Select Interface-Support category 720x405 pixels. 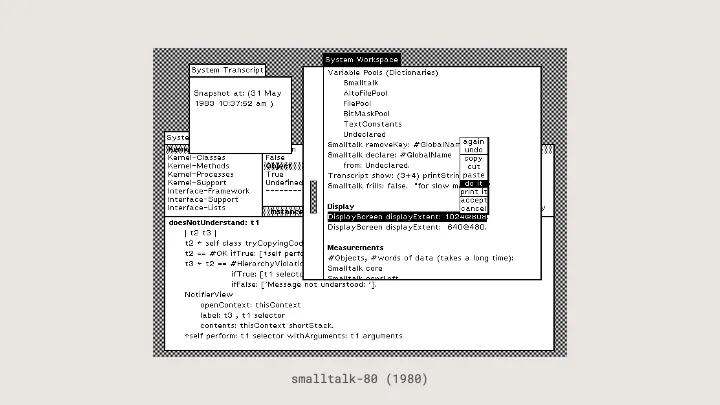pyautogui.click(x=202, y=200)
